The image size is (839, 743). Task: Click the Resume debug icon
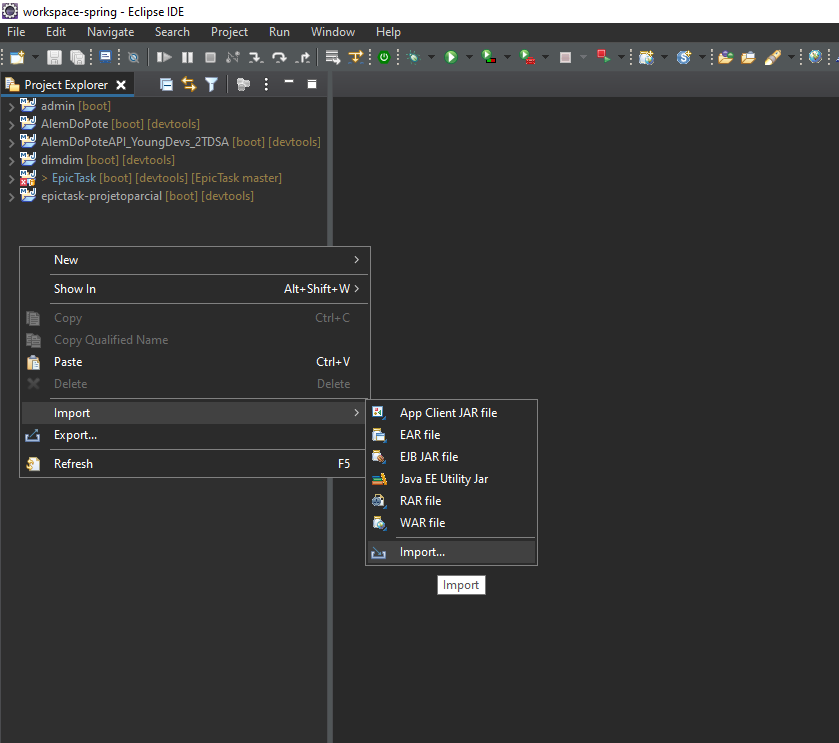pyautogui.click(x=164, y=57)
